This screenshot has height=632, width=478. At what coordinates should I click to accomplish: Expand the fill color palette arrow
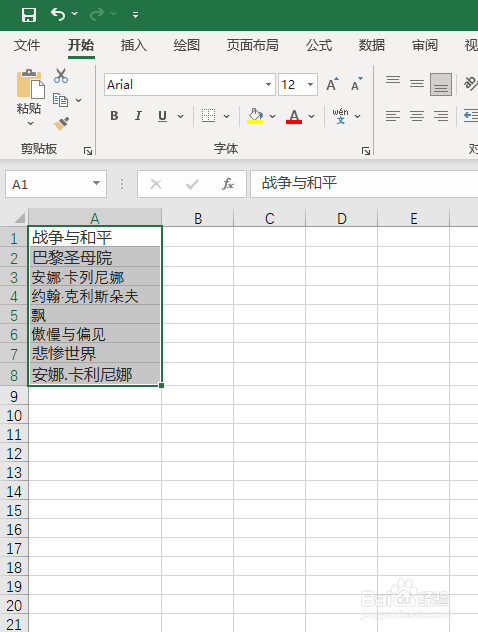tap(273, 116)
